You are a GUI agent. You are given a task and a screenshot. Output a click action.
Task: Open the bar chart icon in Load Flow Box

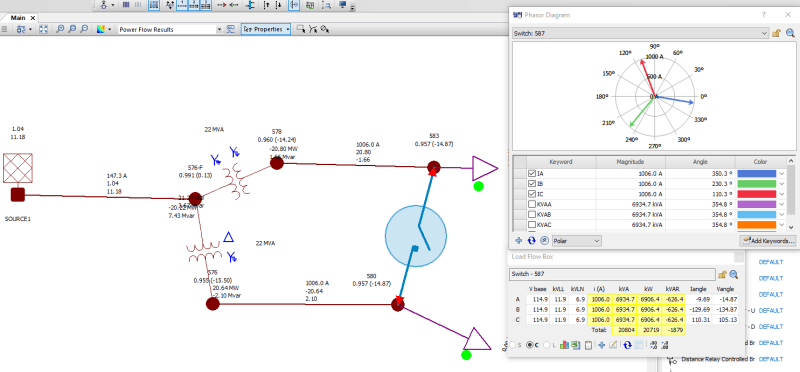(564, 345)
